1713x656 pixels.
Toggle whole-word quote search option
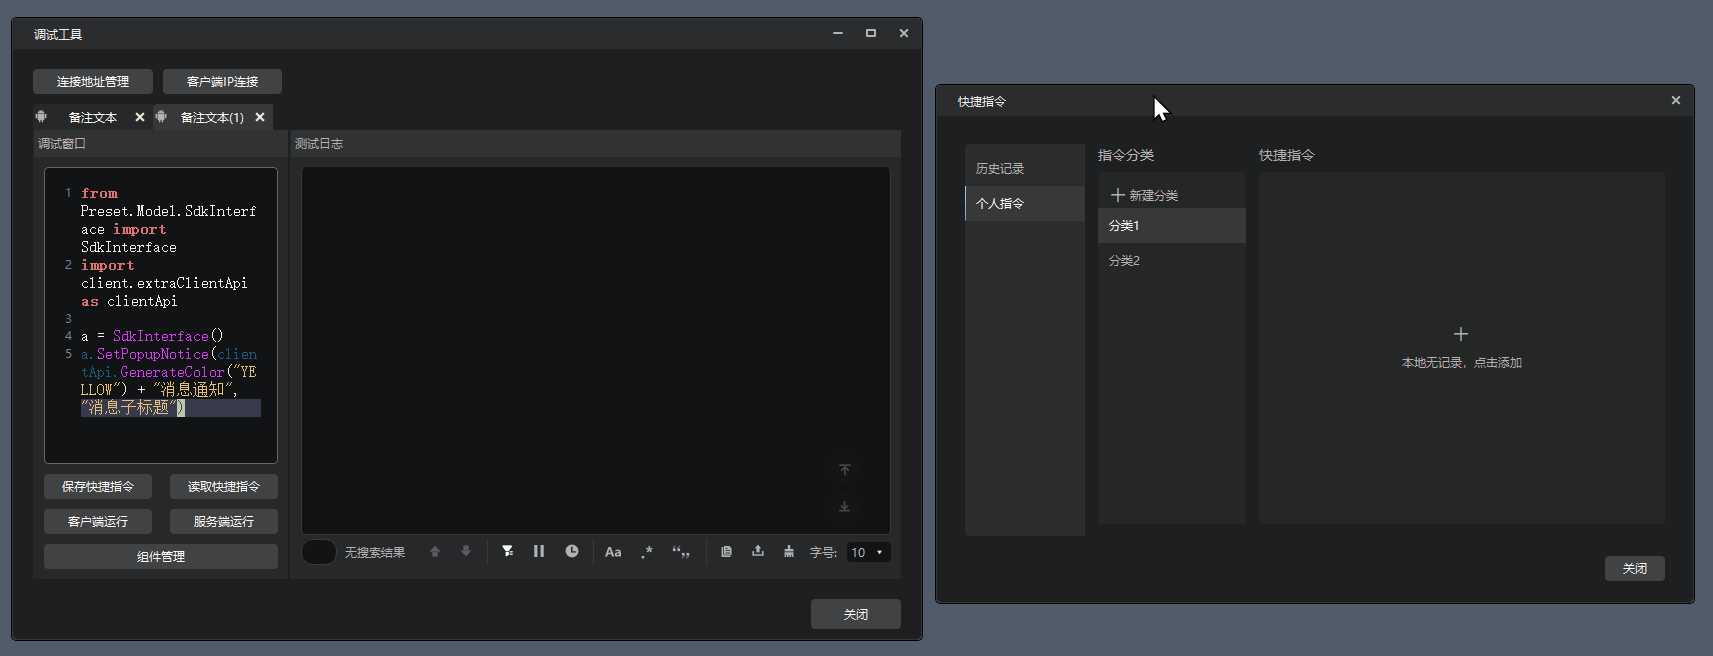(x=681, y=552)
